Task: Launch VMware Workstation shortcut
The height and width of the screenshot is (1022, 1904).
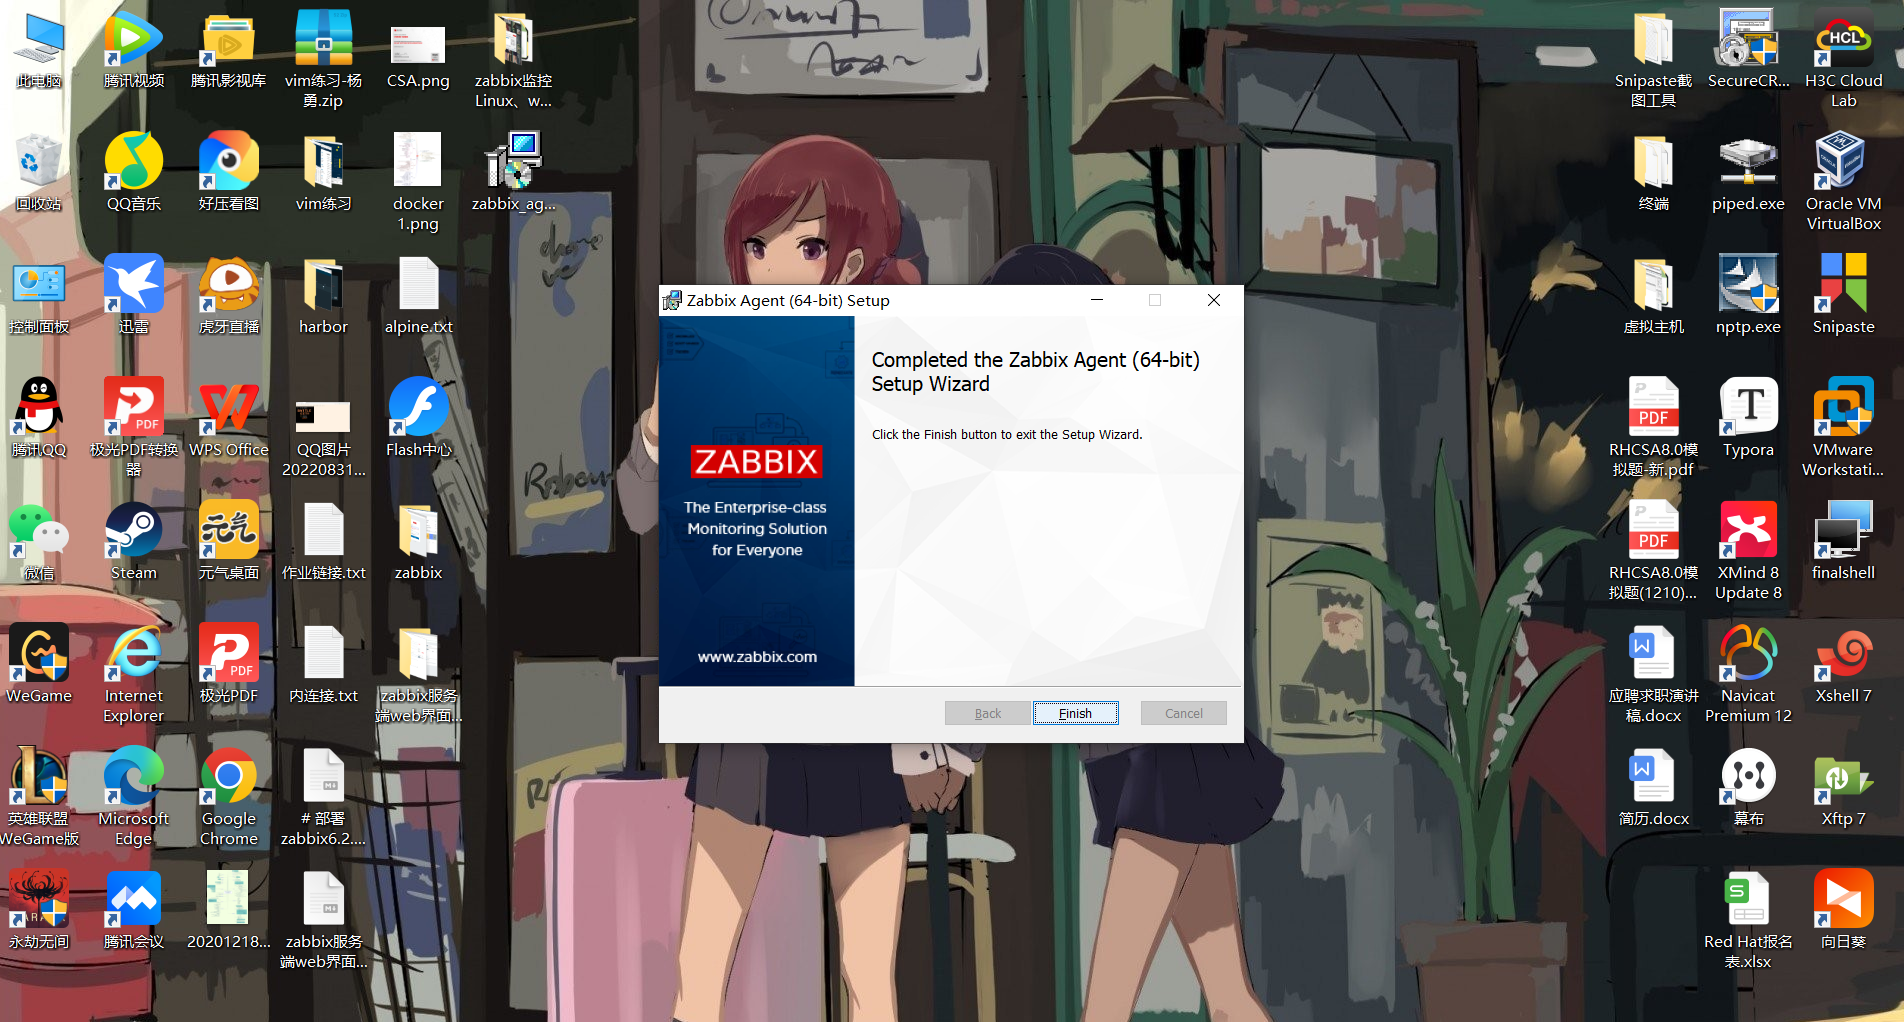Action: pyautogui.click(x=1843, y=428)
